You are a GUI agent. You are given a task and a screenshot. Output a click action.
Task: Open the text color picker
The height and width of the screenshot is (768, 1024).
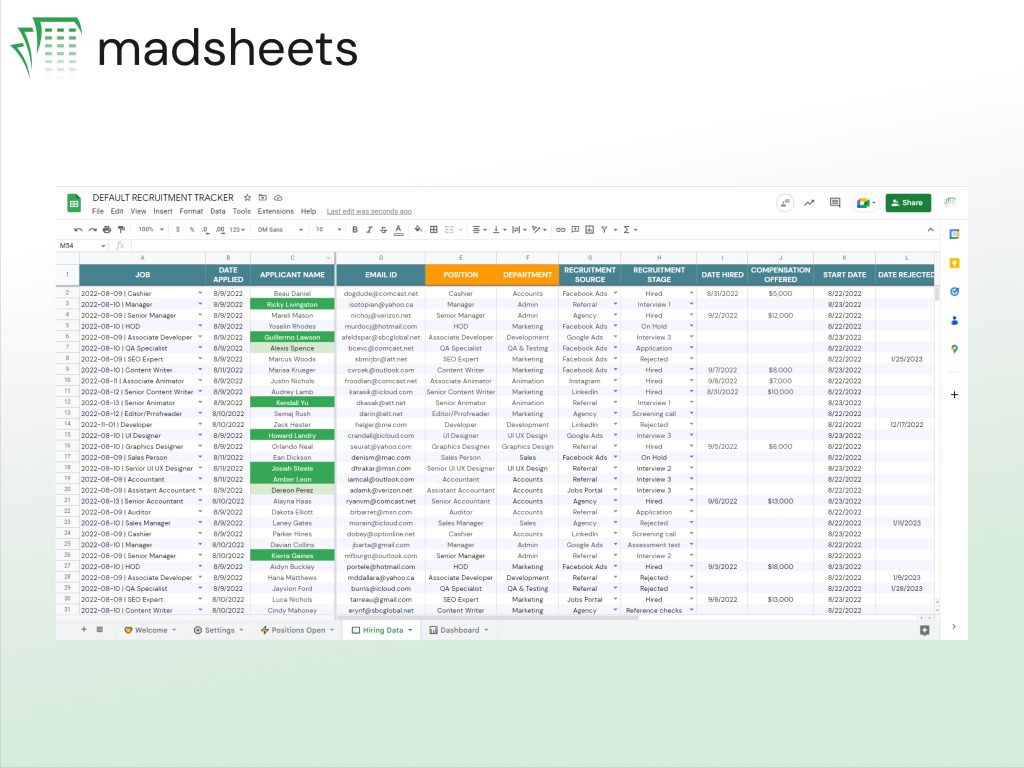point(399,230)
